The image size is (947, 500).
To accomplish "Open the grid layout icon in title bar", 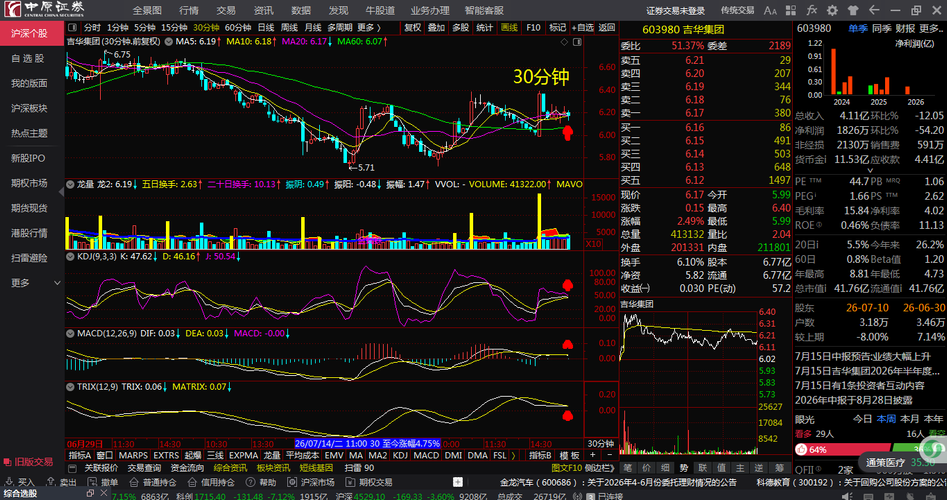I will (x=791, y=10).
